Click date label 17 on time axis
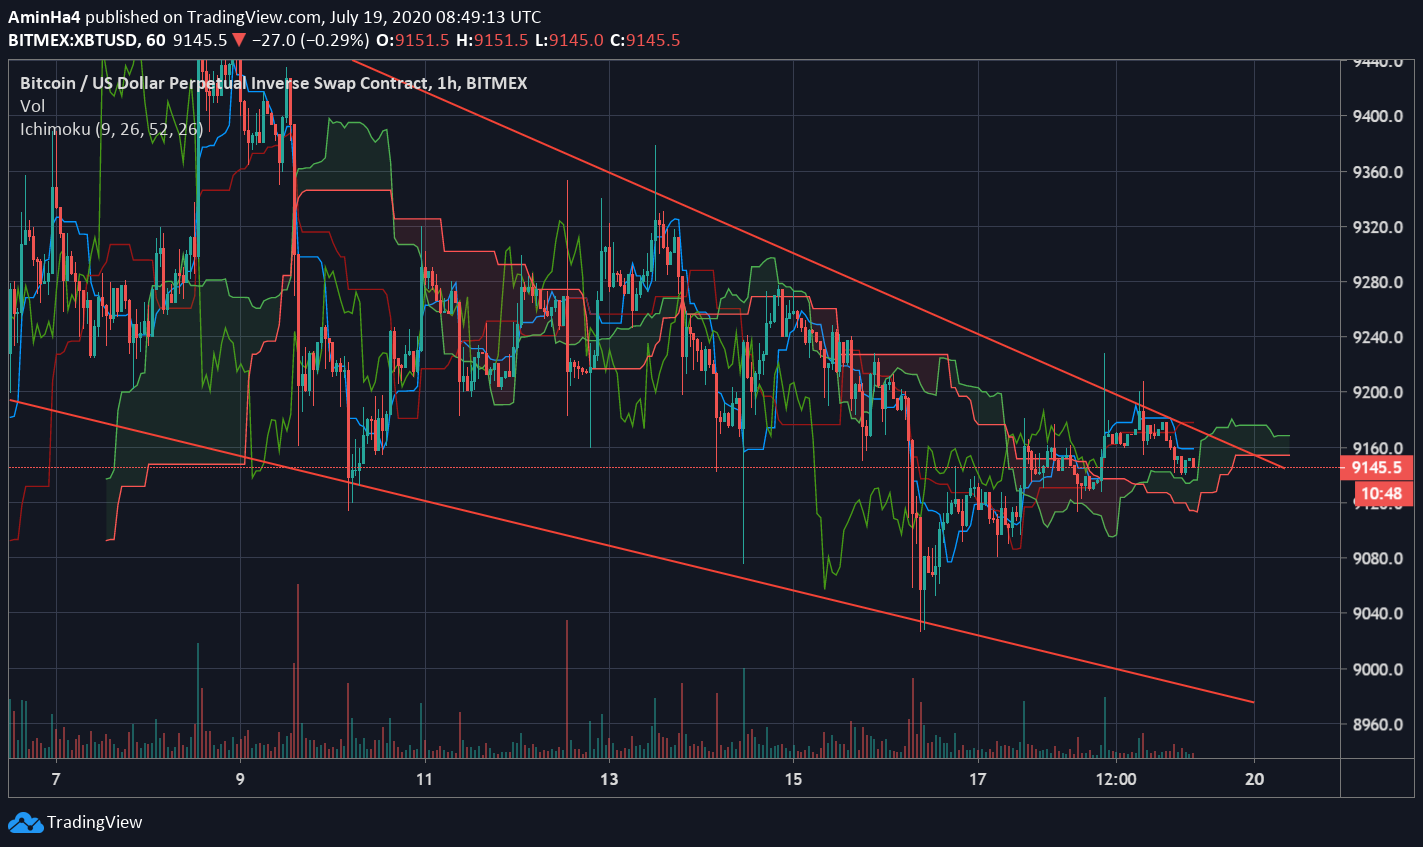Image resolution: width=1423 pixels, height=847 pixels. 977,779
